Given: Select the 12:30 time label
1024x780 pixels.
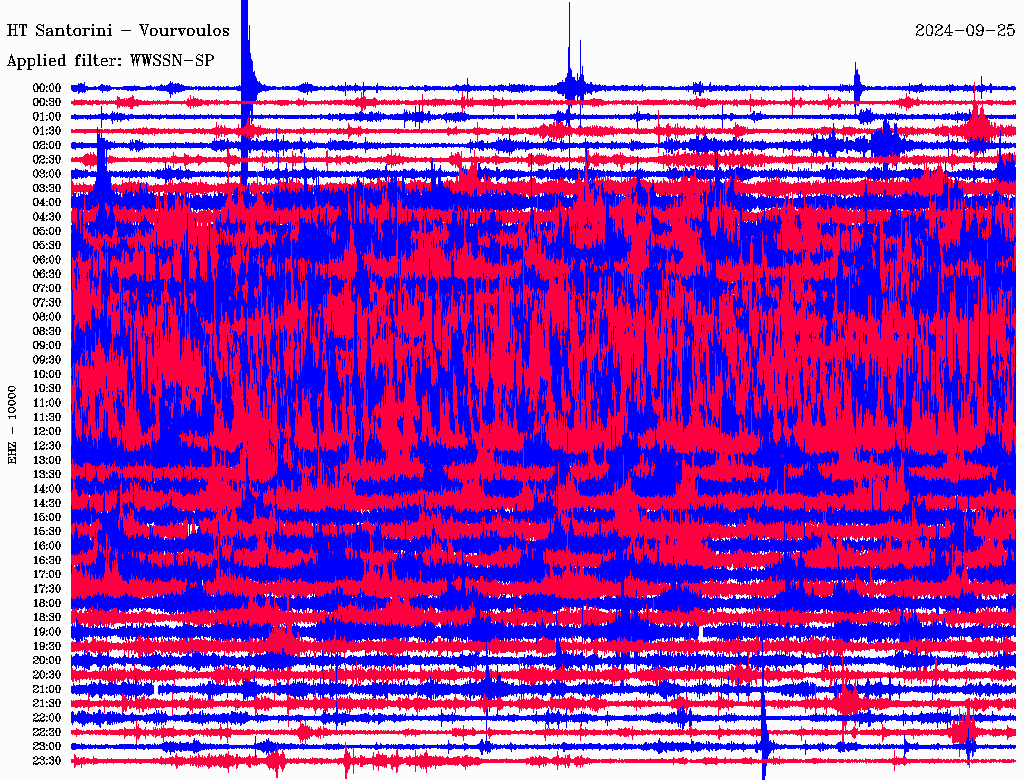Looking at the screenshot, I should point(47,446).
